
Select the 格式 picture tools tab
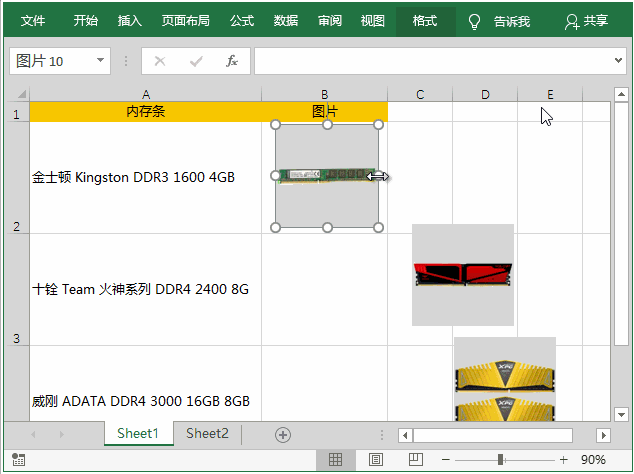pyautogui.click(x=425, y=21)
